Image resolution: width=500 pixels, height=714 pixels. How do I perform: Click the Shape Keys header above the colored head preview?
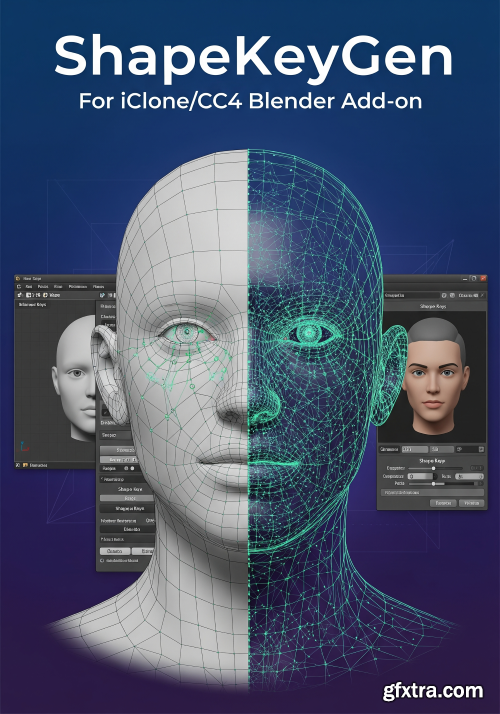coord(433,306)
